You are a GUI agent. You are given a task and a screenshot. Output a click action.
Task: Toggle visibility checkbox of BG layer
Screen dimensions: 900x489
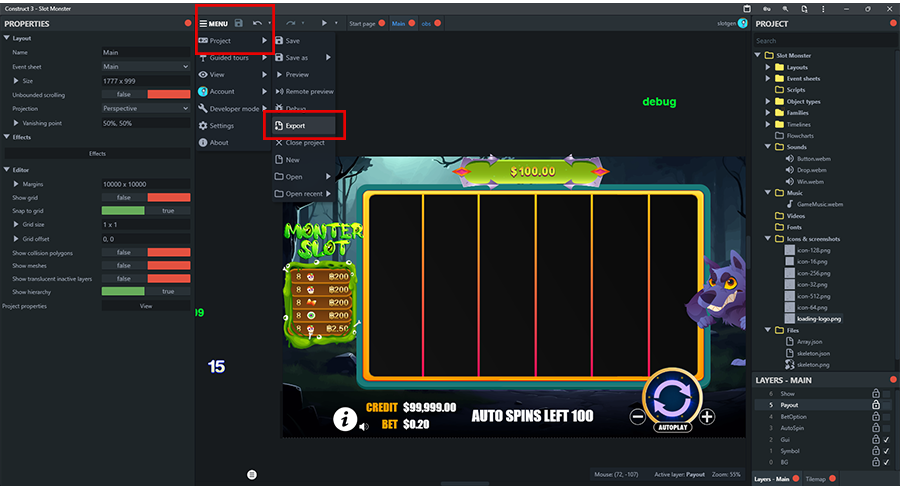coord(887,462)
